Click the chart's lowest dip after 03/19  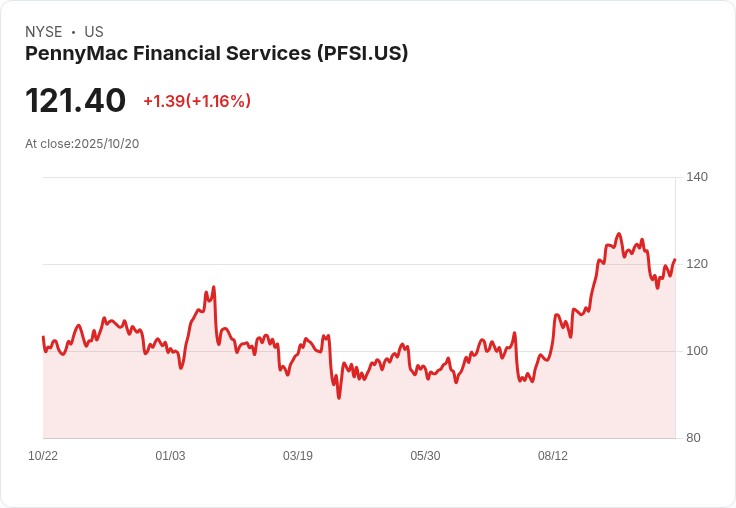tap(339, 398)
